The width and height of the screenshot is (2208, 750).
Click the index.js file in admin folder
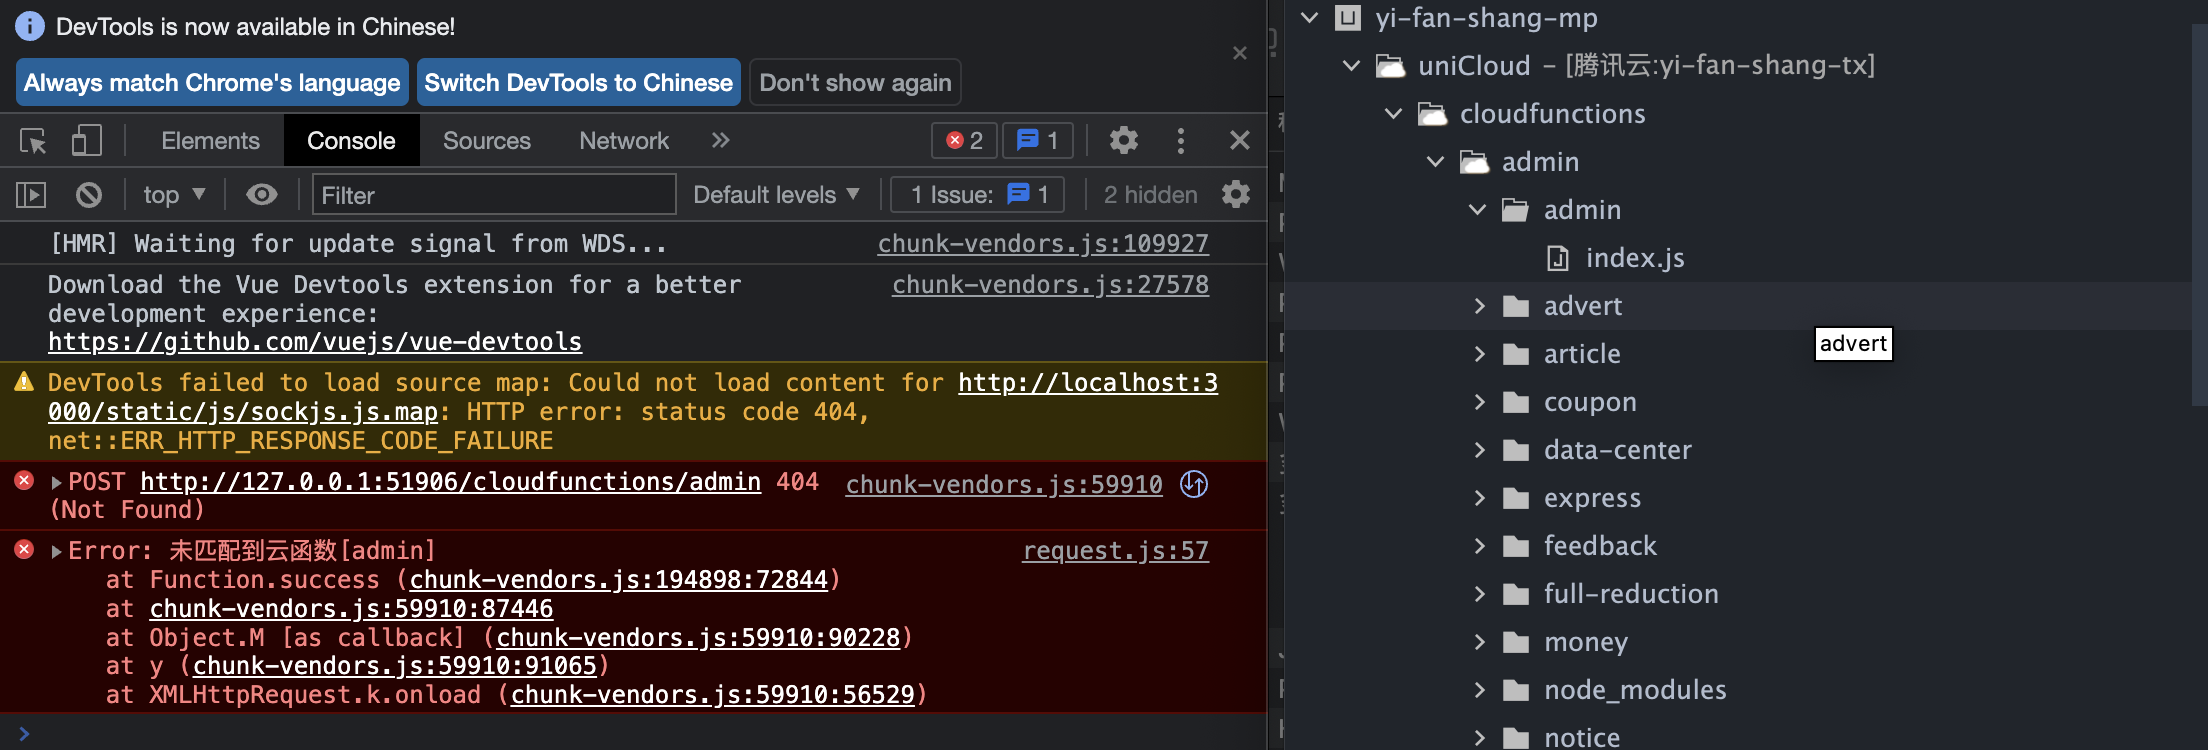1634,258
